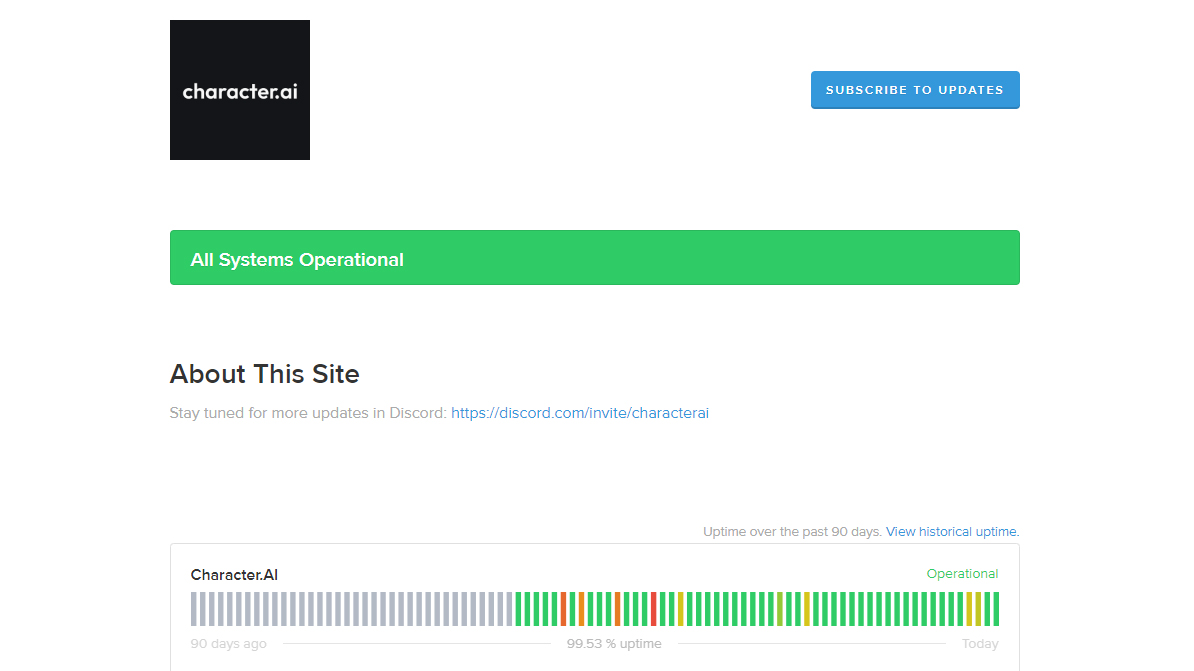Select the first gray bar in uptime chart
Screen dimensions: 1194x671
(193, 609)
